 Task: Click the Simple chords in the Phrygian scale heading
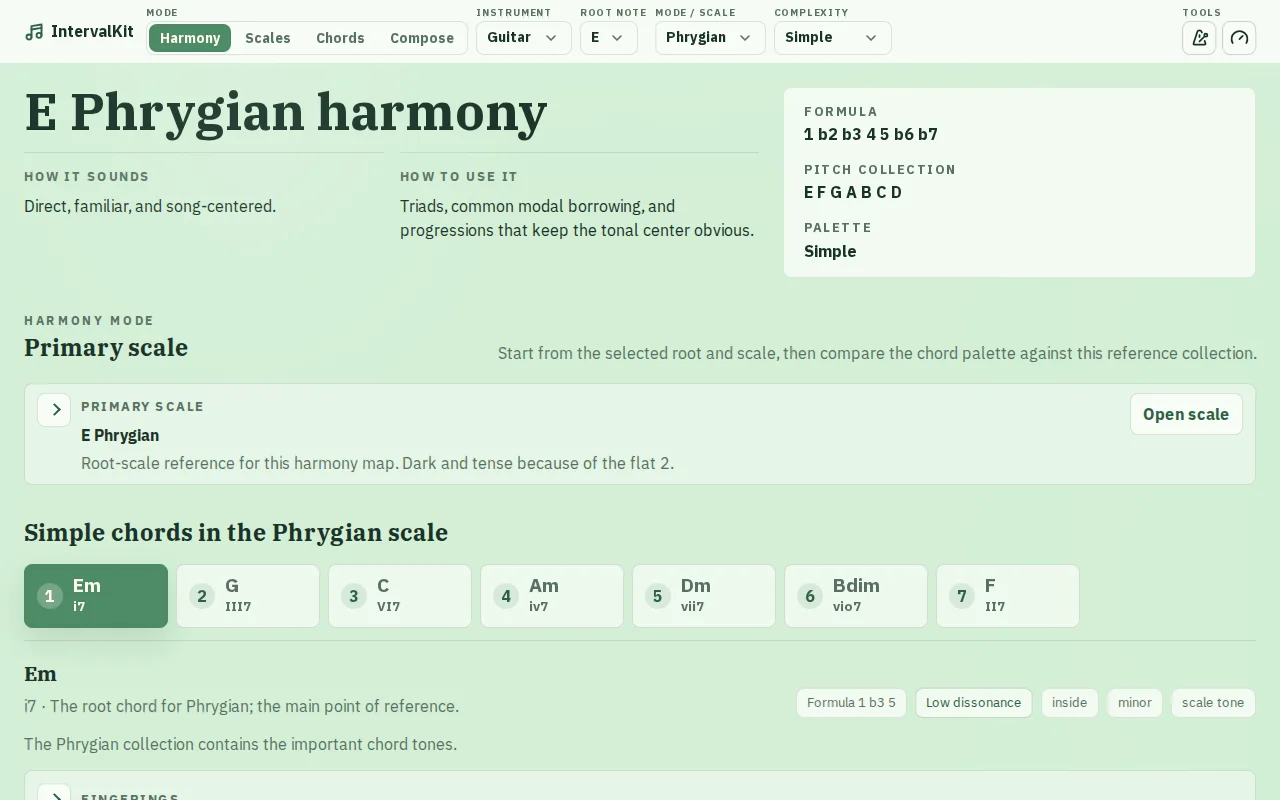[x=236, y=532]
